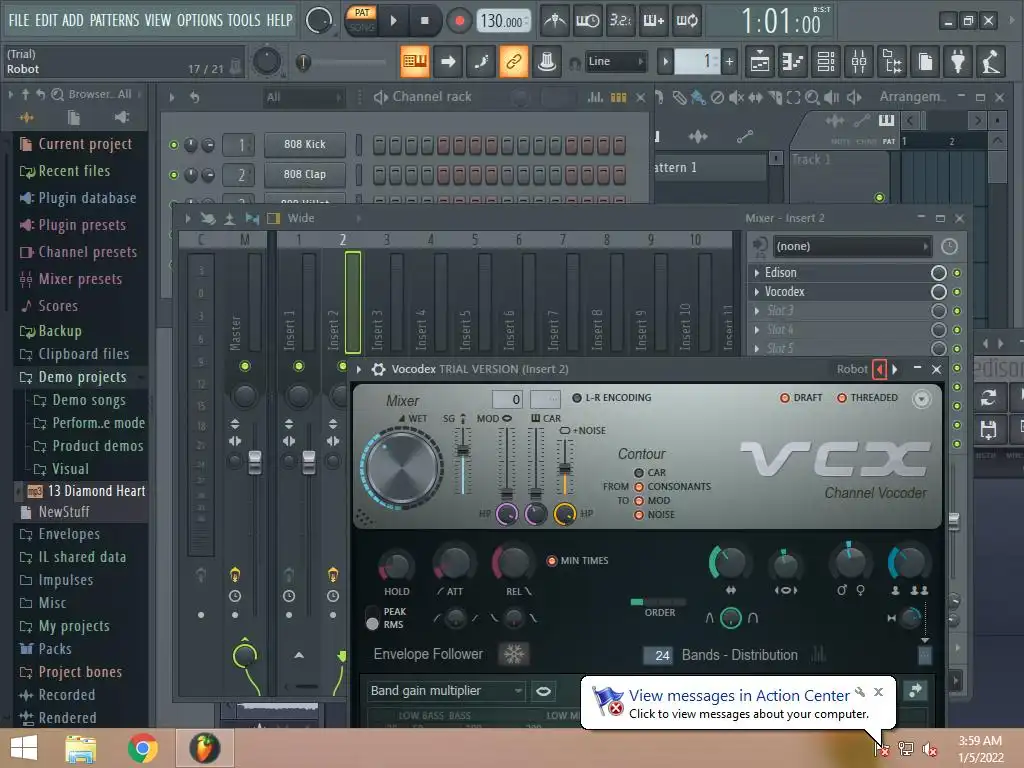Click the Play button
The height and width of the screenshot is (768, 1024).
(x=393, y=21)
